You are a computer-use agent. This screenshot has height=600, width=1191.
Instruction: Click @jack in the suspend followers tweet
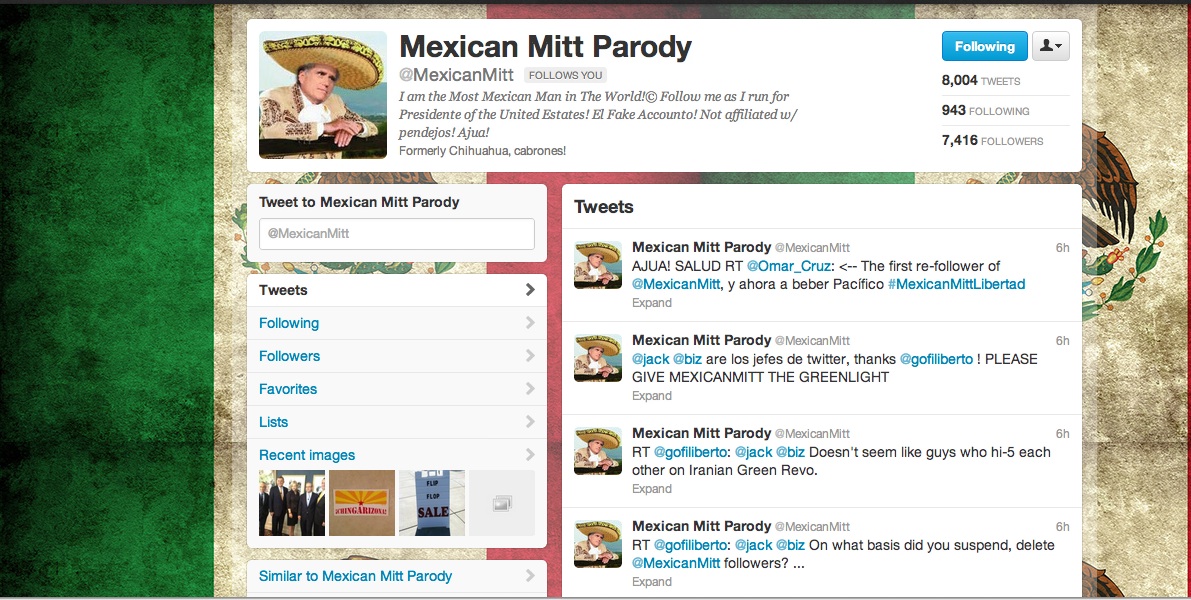(x=753, y=545)
